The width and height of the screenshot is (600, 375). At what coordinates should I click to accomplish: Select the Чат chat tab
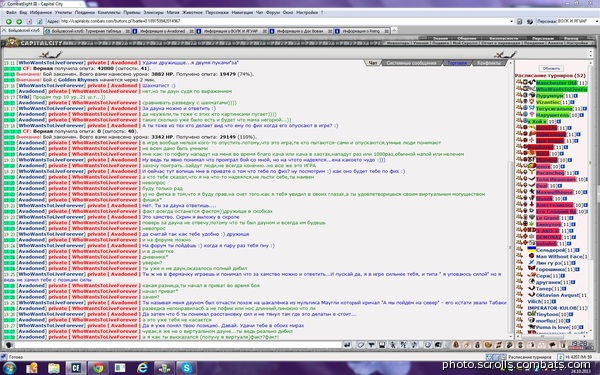click(x=373, y=63)
